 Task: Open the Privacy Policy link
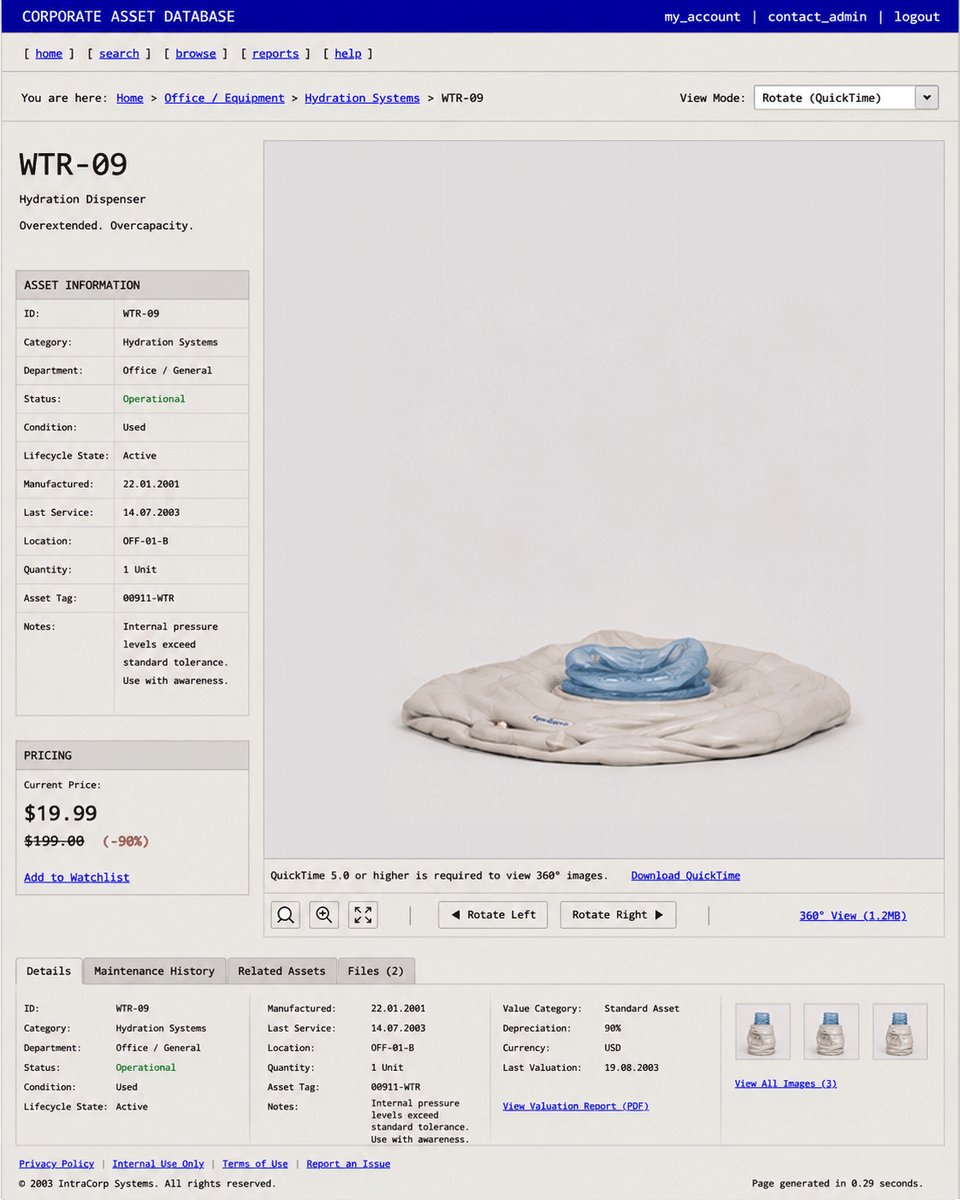coord(57,1164)
